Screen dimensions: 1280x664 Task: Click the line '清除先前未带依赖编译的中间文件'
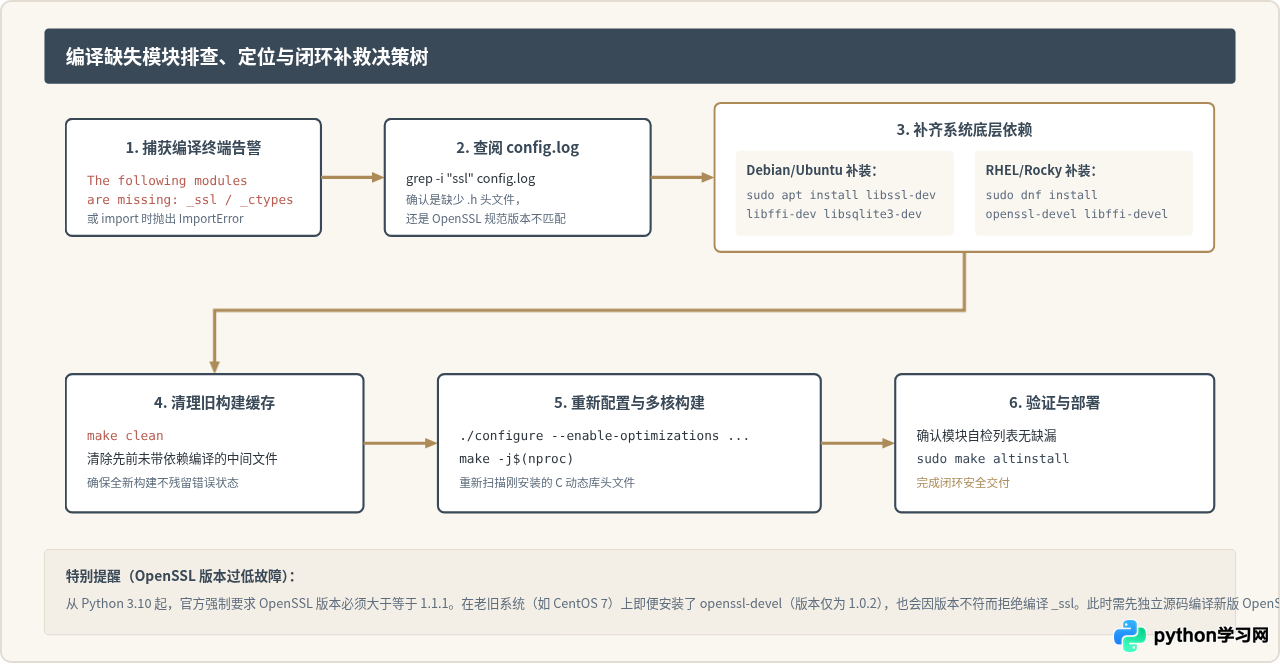182,459
